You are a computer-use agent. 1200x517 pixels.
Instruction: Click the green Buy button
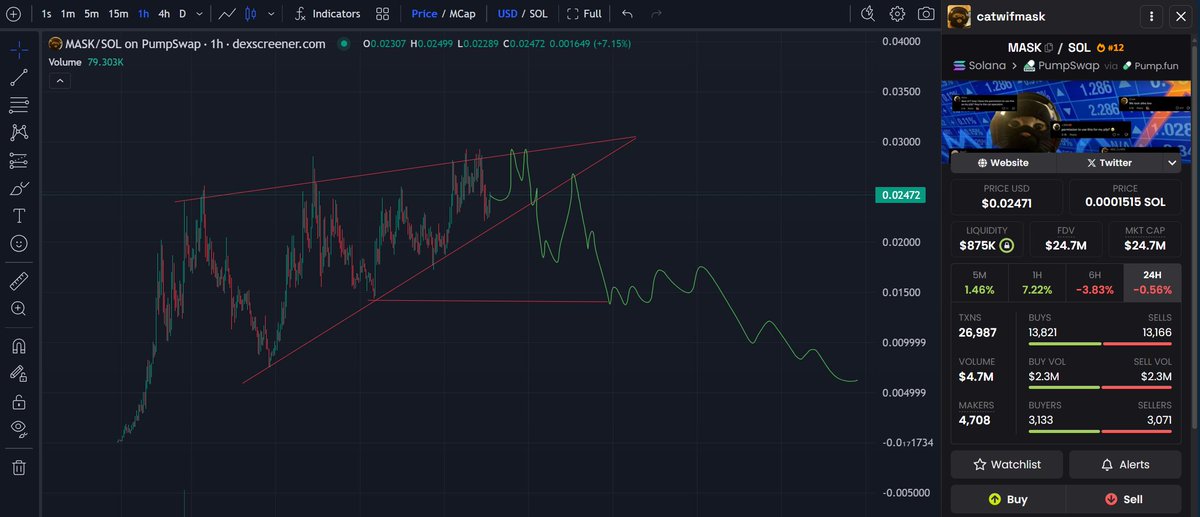point(1008,499)
